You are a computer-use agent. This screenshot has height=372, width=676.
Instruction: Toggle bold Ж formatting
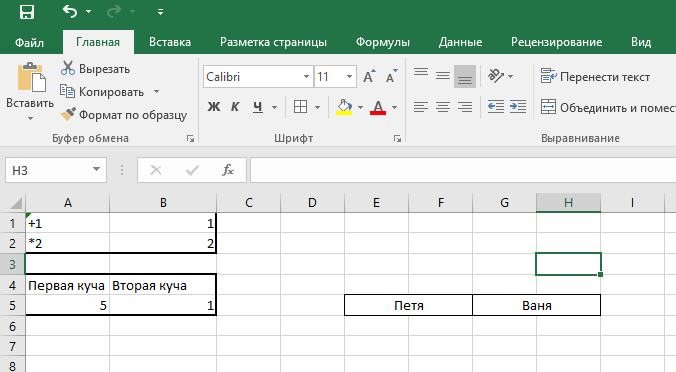click(214, 106)
